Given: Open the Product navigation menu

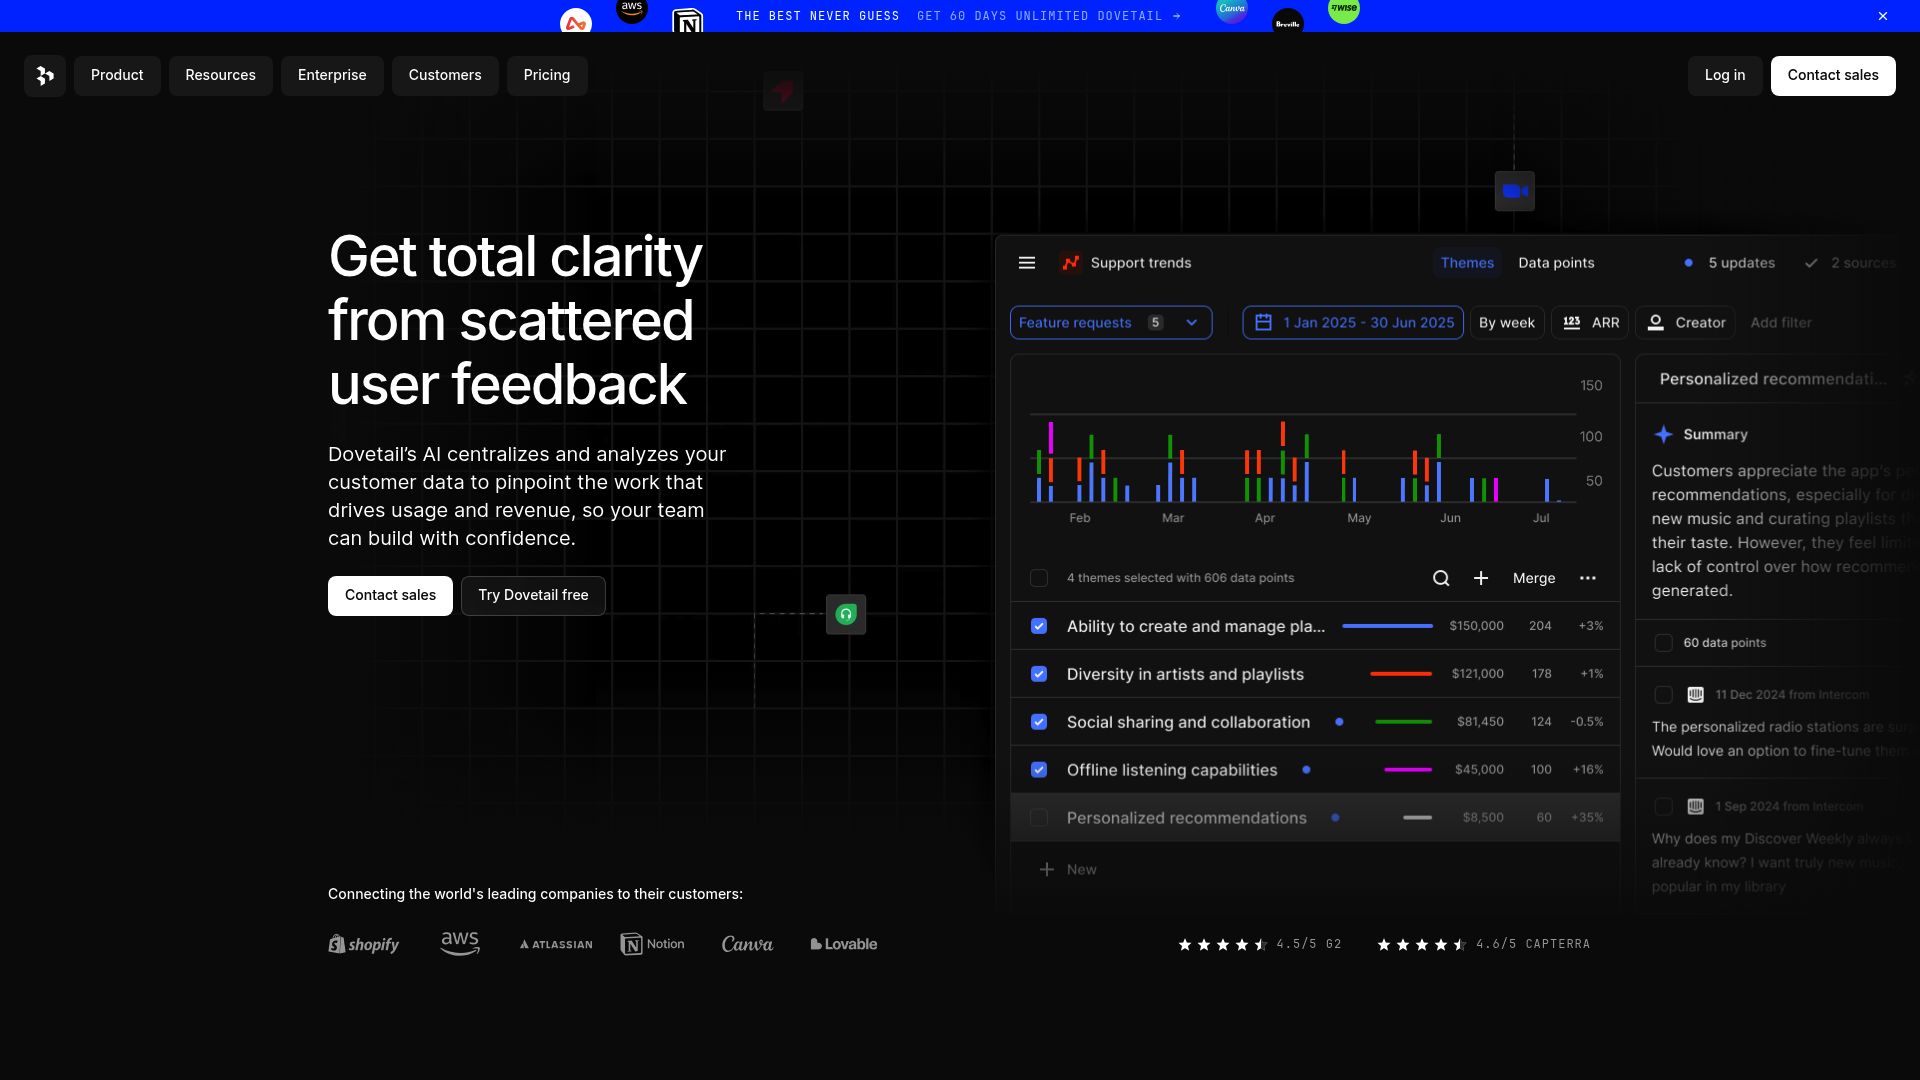Looking at the screenshot, I should click(x=117, y=76).
